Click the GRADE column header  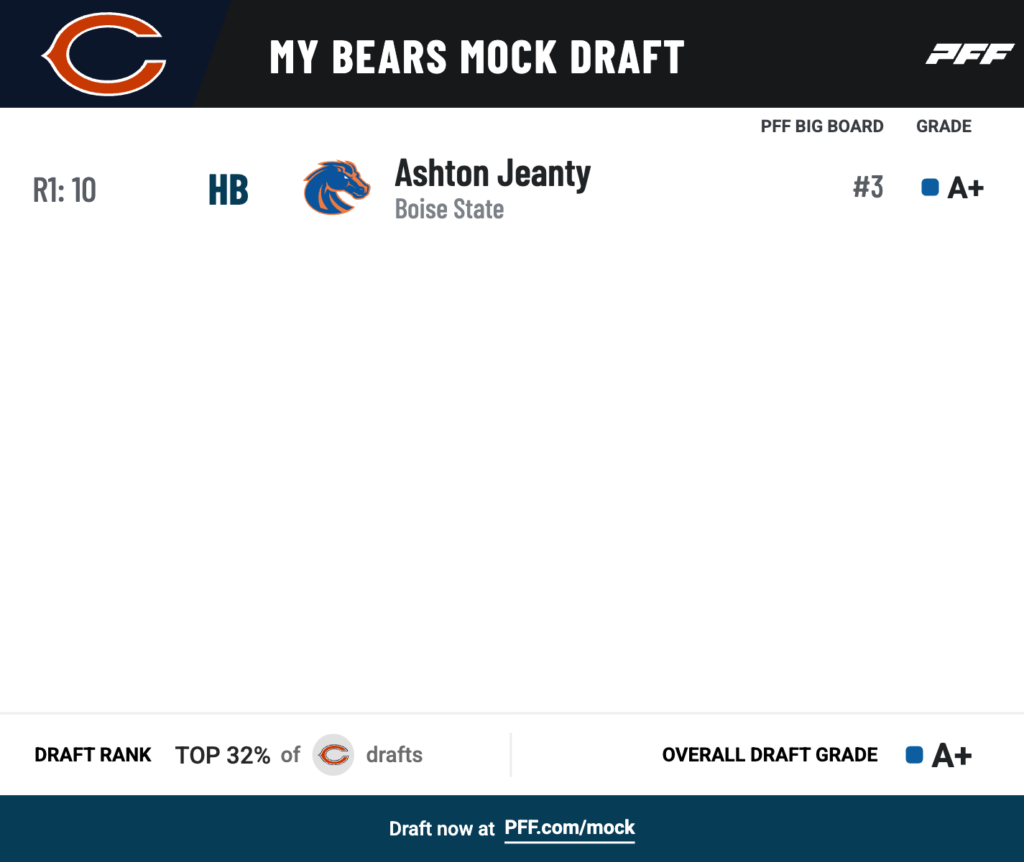point(944,126)
